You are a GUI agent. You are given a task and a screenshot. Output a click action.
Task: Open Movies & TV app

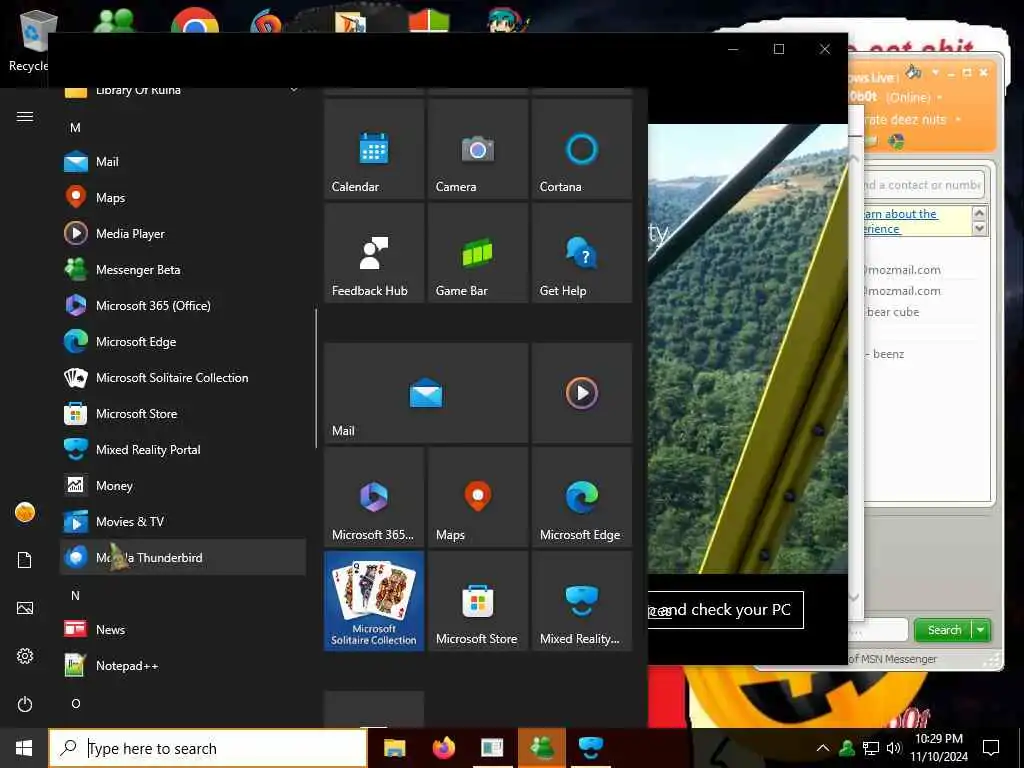pos(182,522)
